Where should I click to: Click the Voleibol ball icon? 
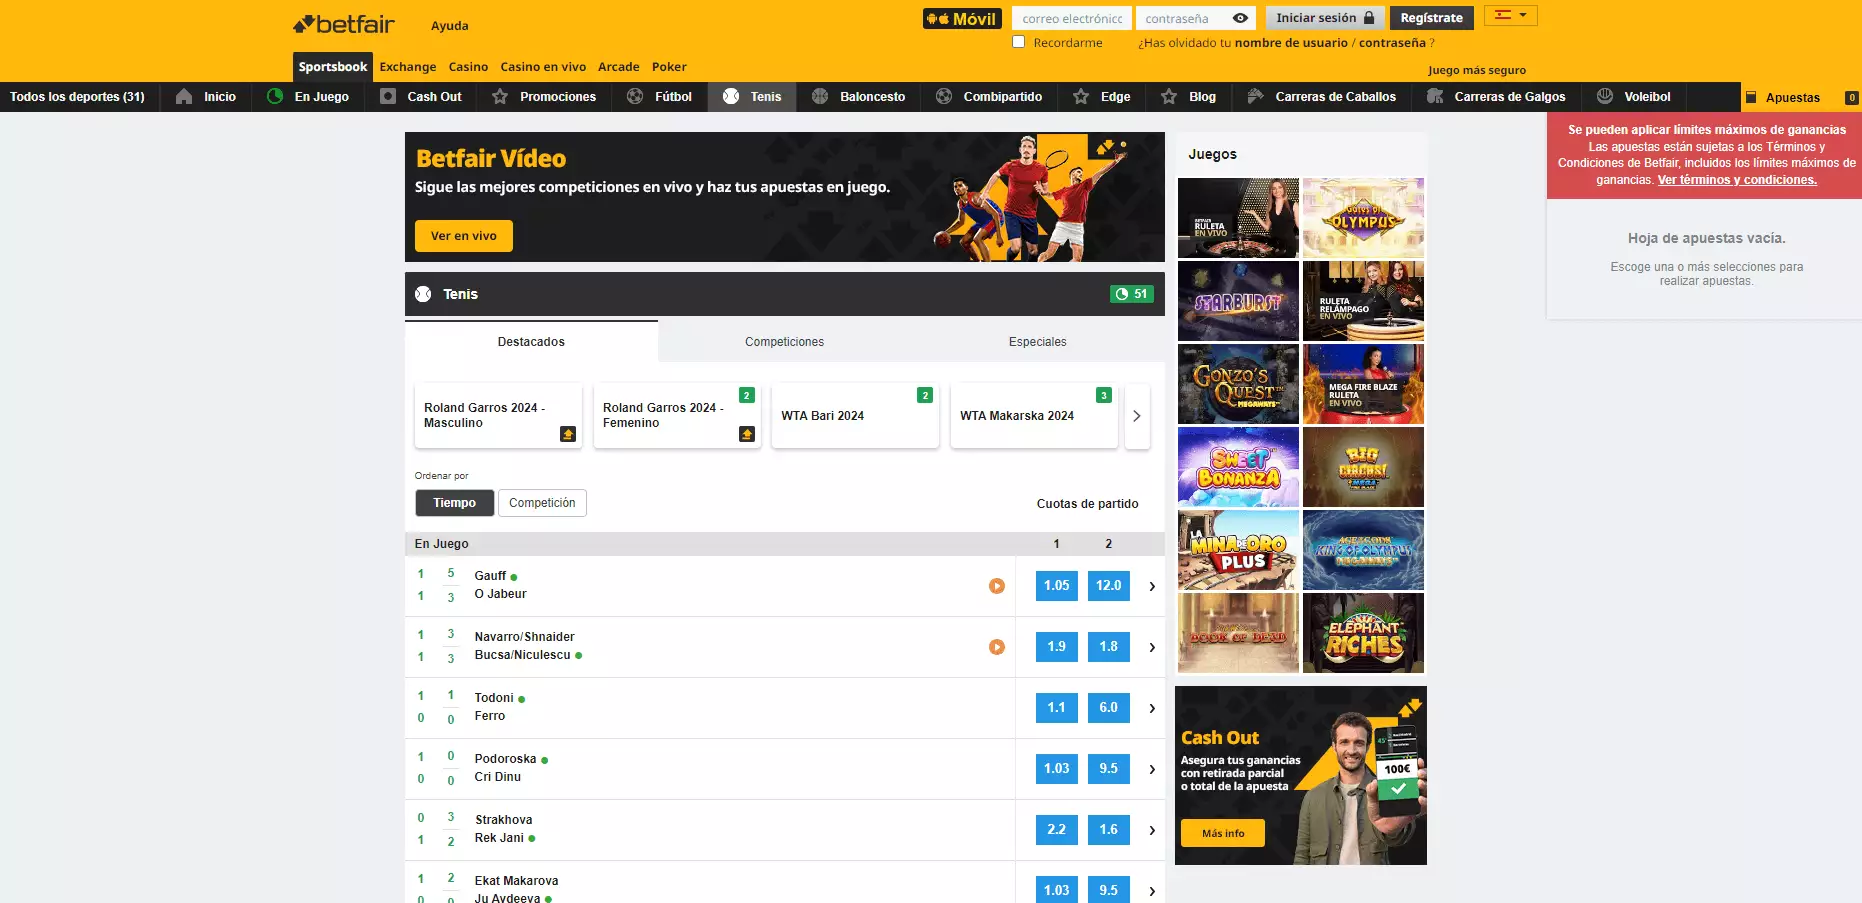point(1605,97)
